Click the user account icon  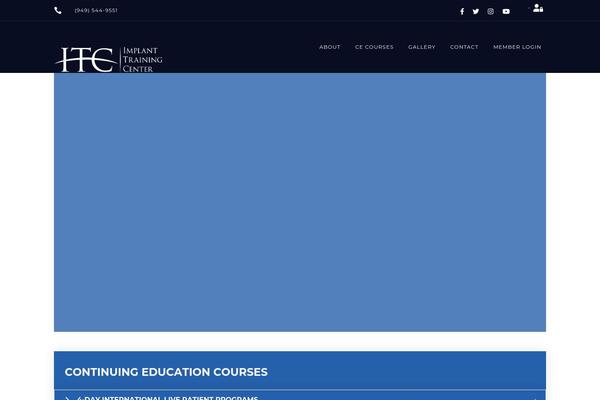click(x=538, y=8)
